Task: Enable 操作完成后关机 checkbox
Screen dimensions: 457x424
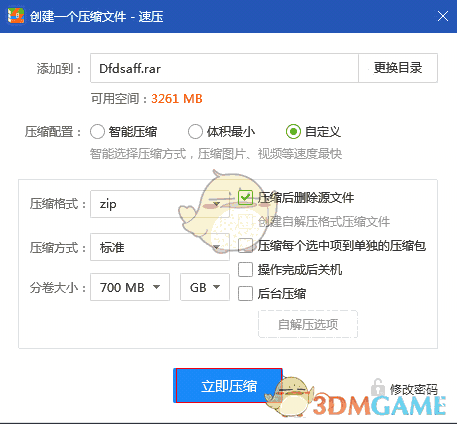Action: (245, 270)
